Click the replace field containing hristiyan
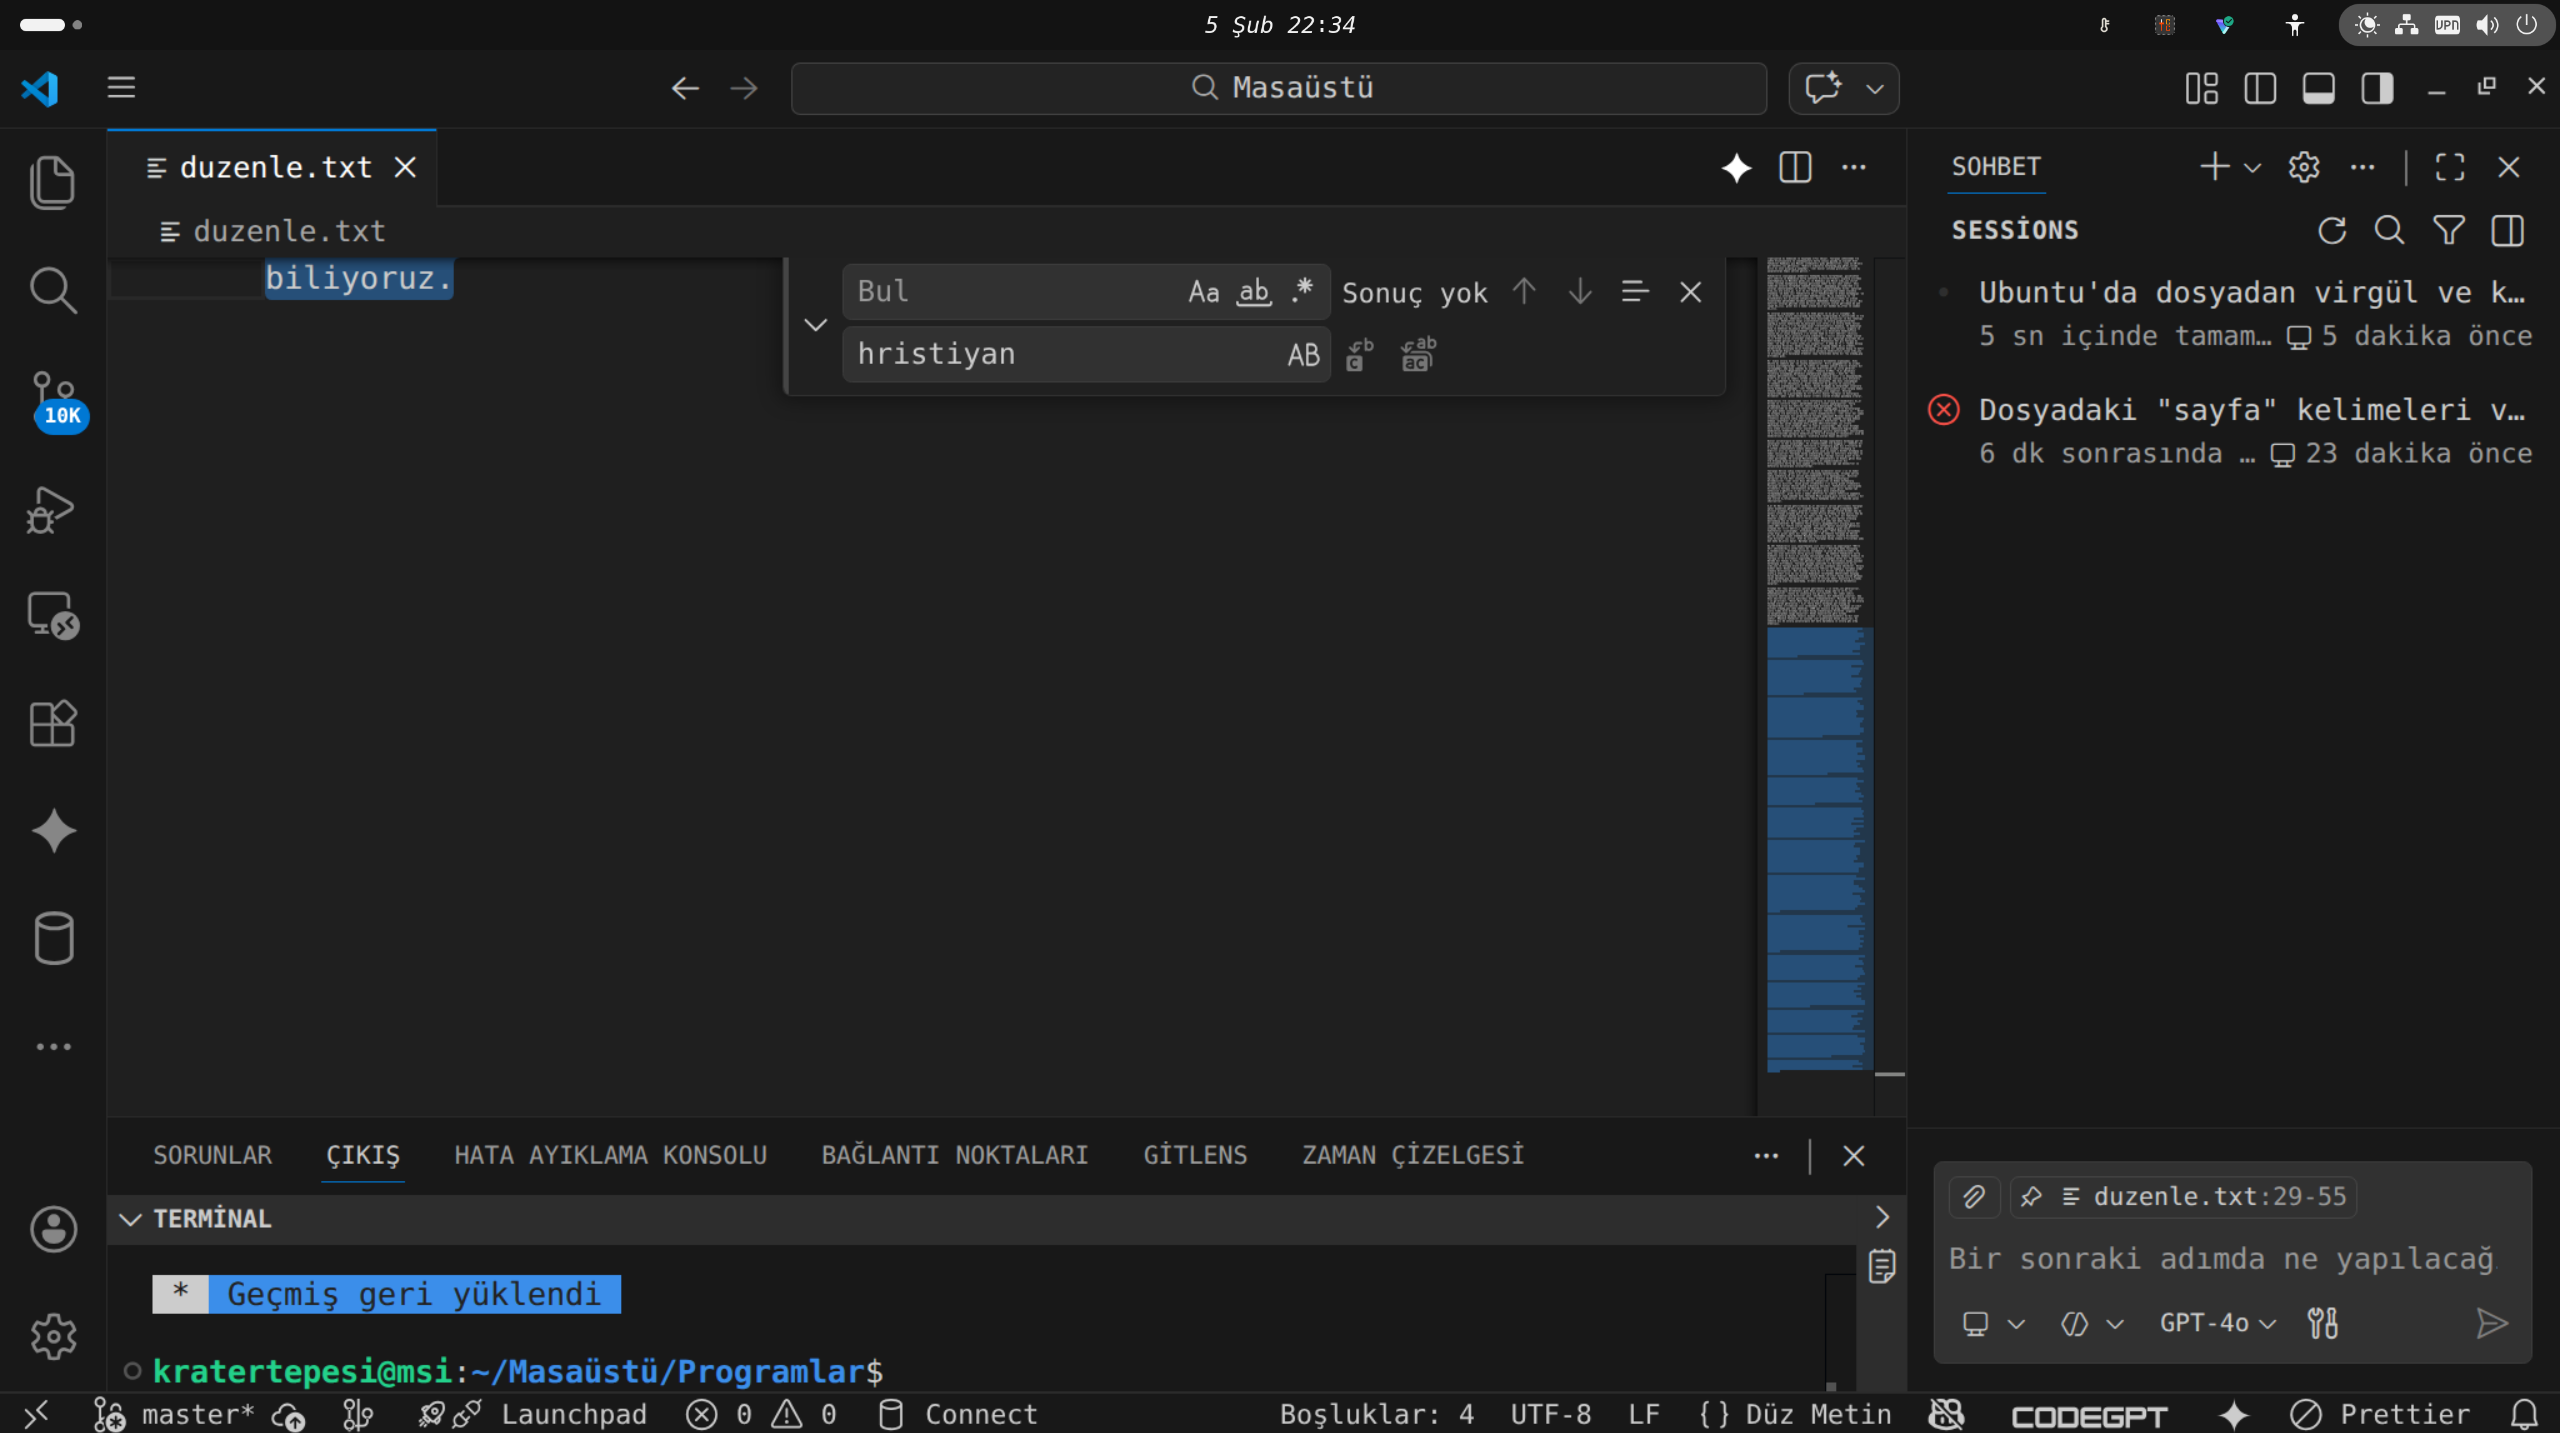The image size is (2560, 1433). [x=1065, y=354]
